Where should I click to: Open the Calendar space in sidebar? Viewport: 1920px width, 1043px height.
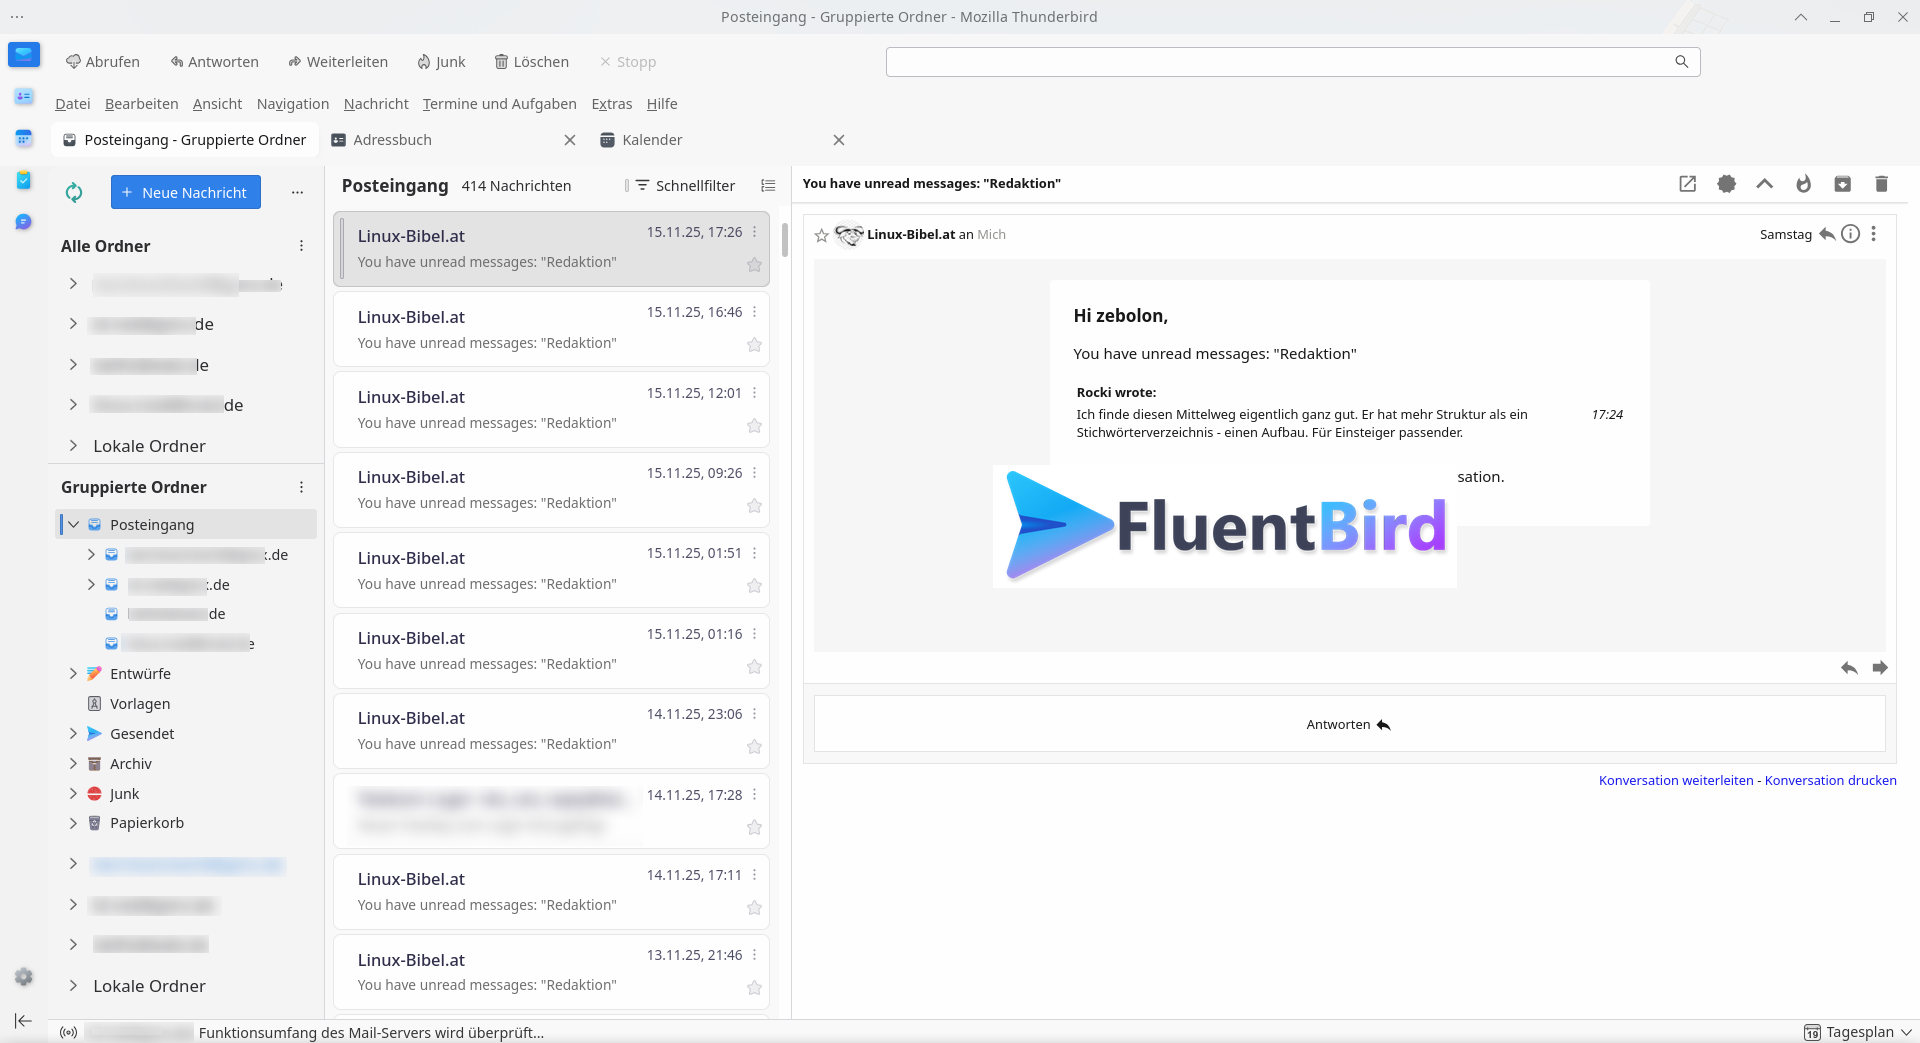click(24, 138)
